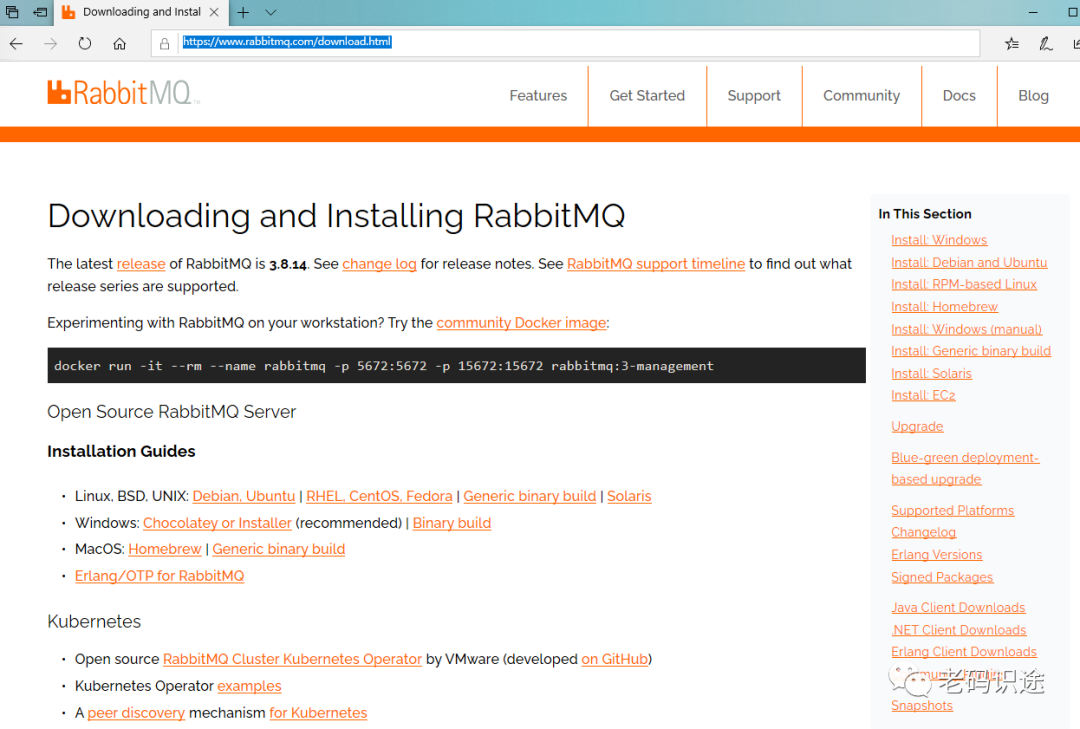Image resolution: width=1080 pixels, height=729 pixels.
Task: Open Windows Binary build link
Action: click(452, 523)
